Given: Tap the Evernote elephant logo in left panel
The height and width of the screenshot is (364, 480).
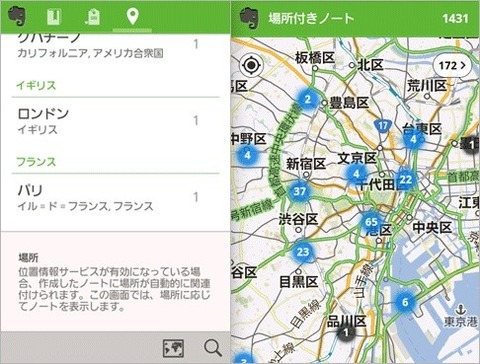Looking at the screenshot, I should [x=17, y=15].
